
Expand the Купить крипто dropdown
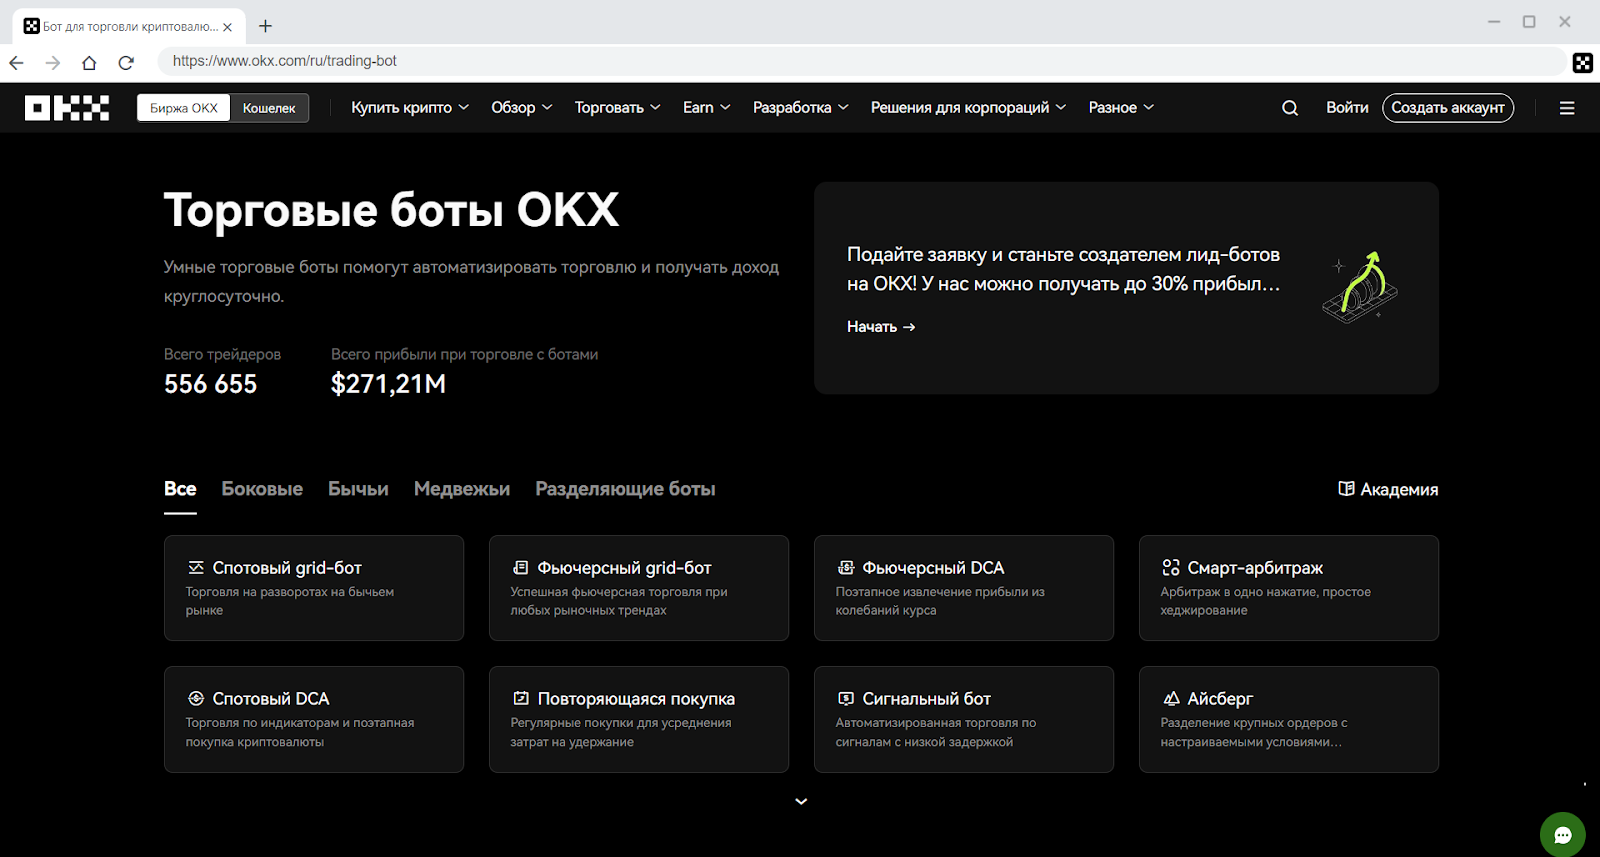pos(410,107)
